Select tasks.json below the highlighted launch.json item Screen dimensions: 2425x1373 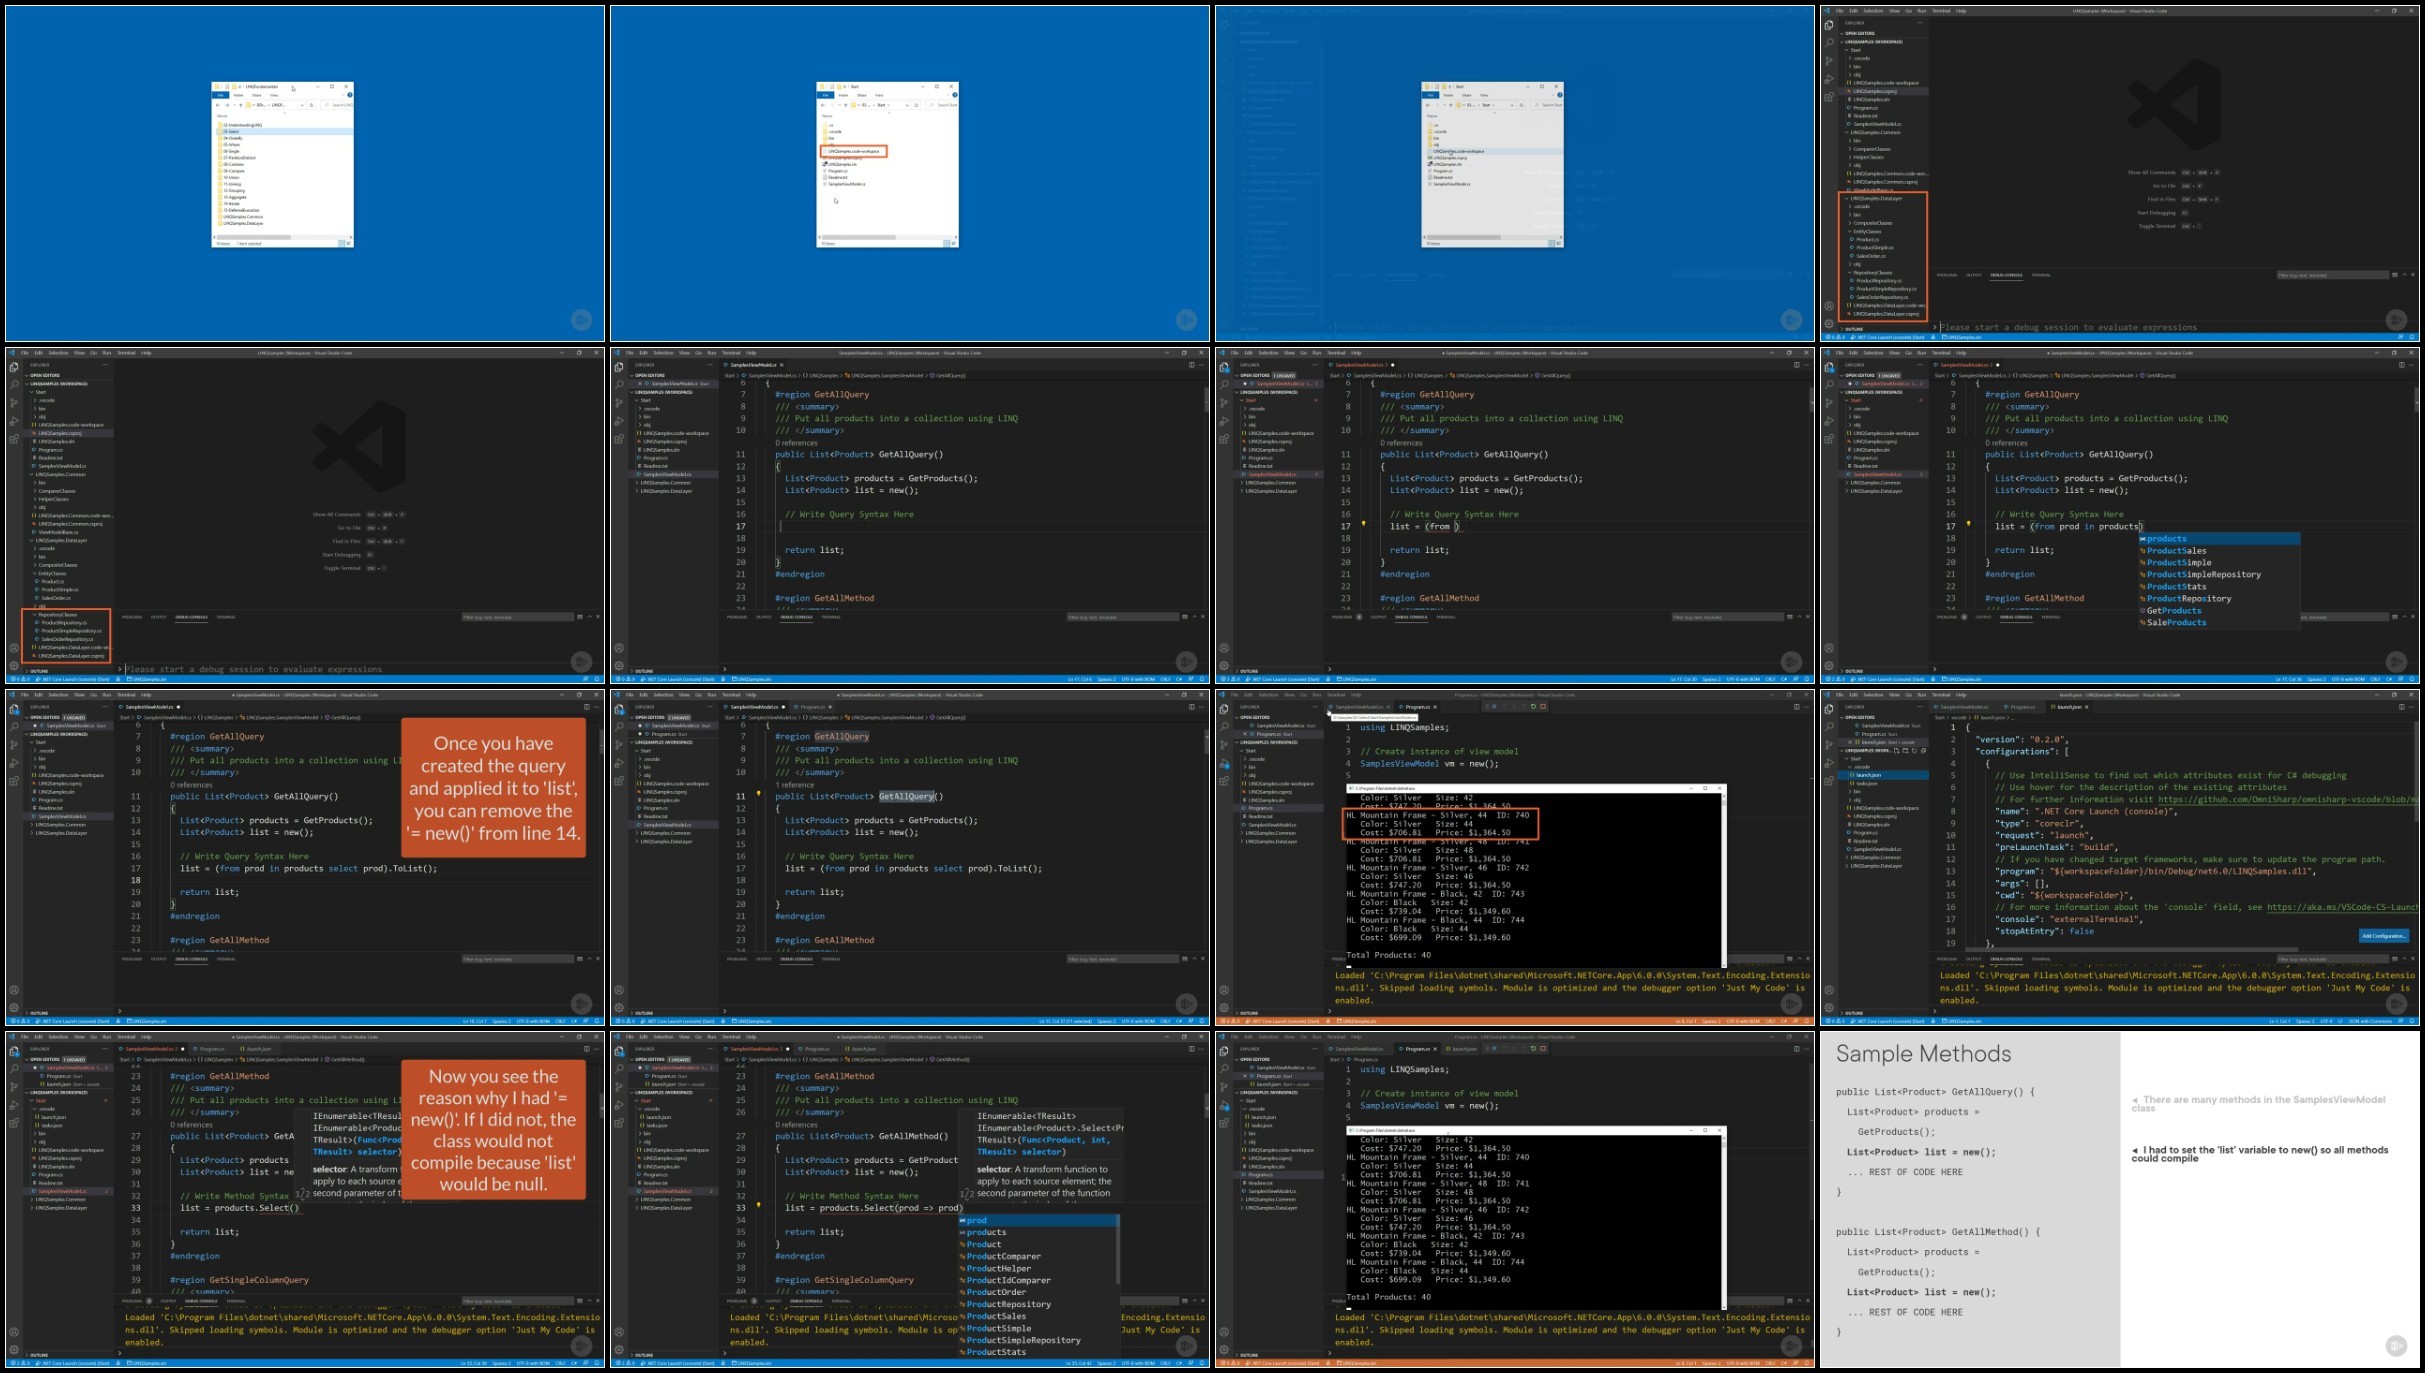(x=1866, y=783)
